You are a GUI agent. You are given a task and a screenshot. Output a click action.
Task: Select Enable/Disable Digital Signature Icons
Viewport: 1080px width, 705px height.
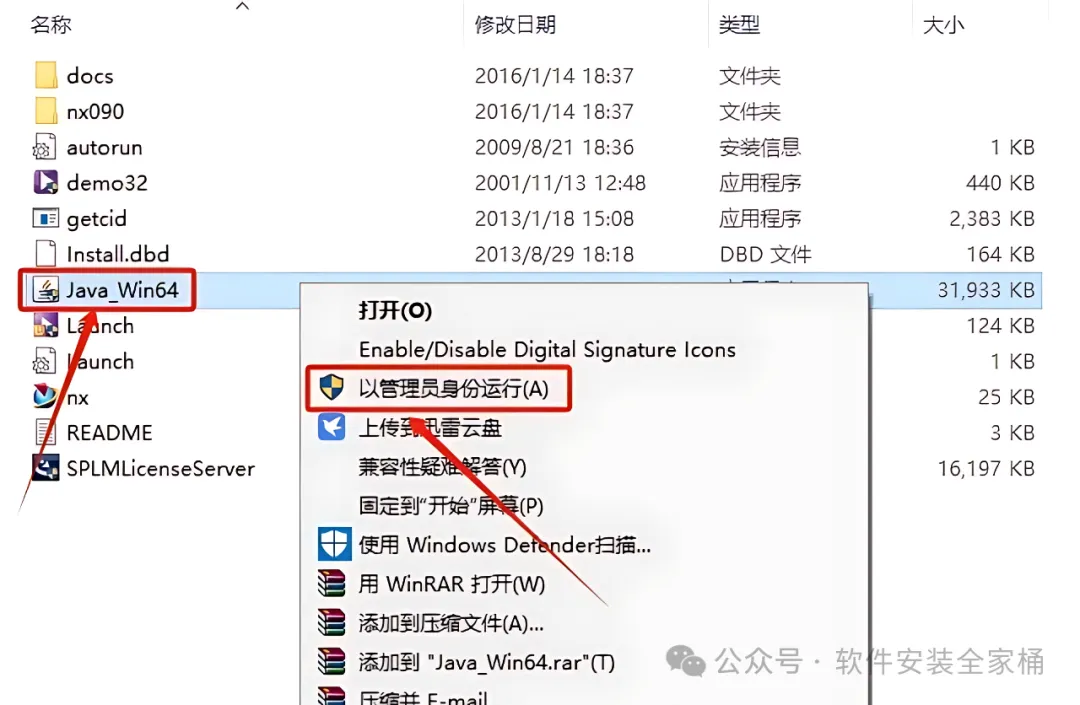click(x=548, y=350)
